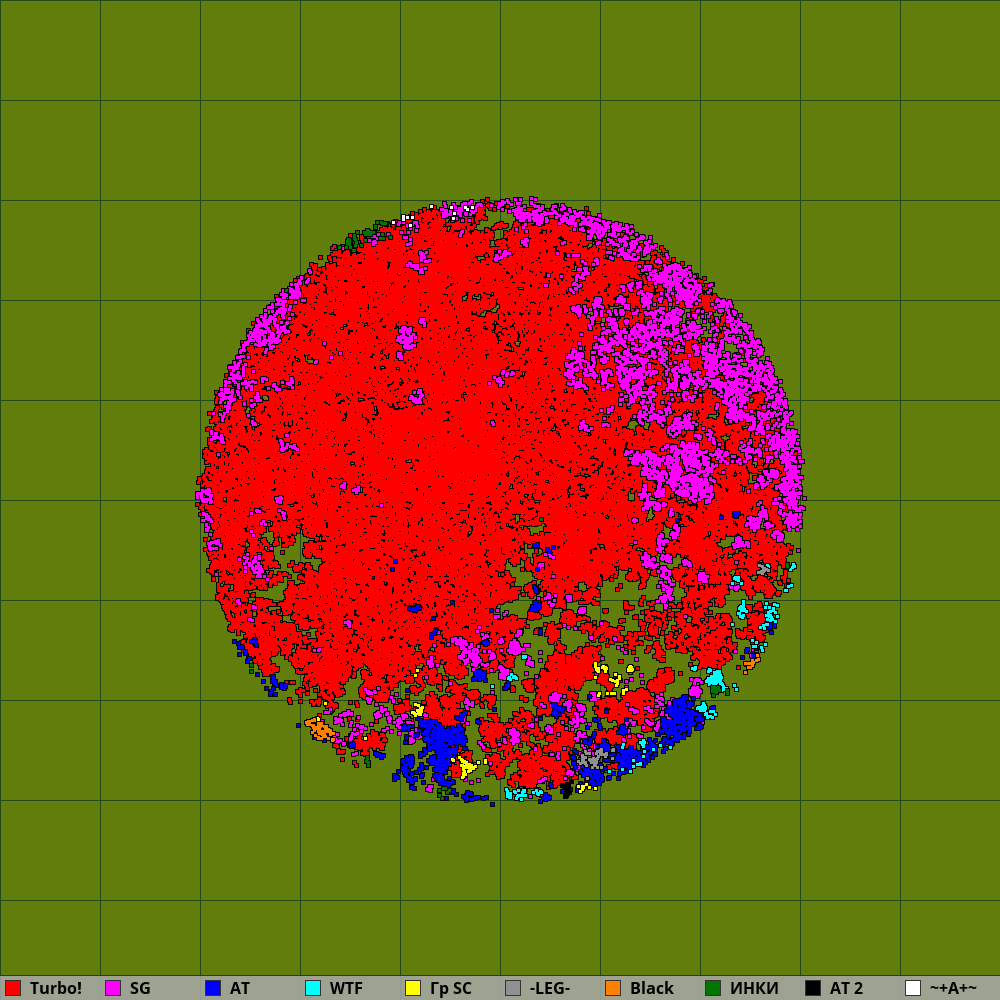Select the 'WTF' legend label
The image size is (1000, 1000).
(x=346, y=988)
